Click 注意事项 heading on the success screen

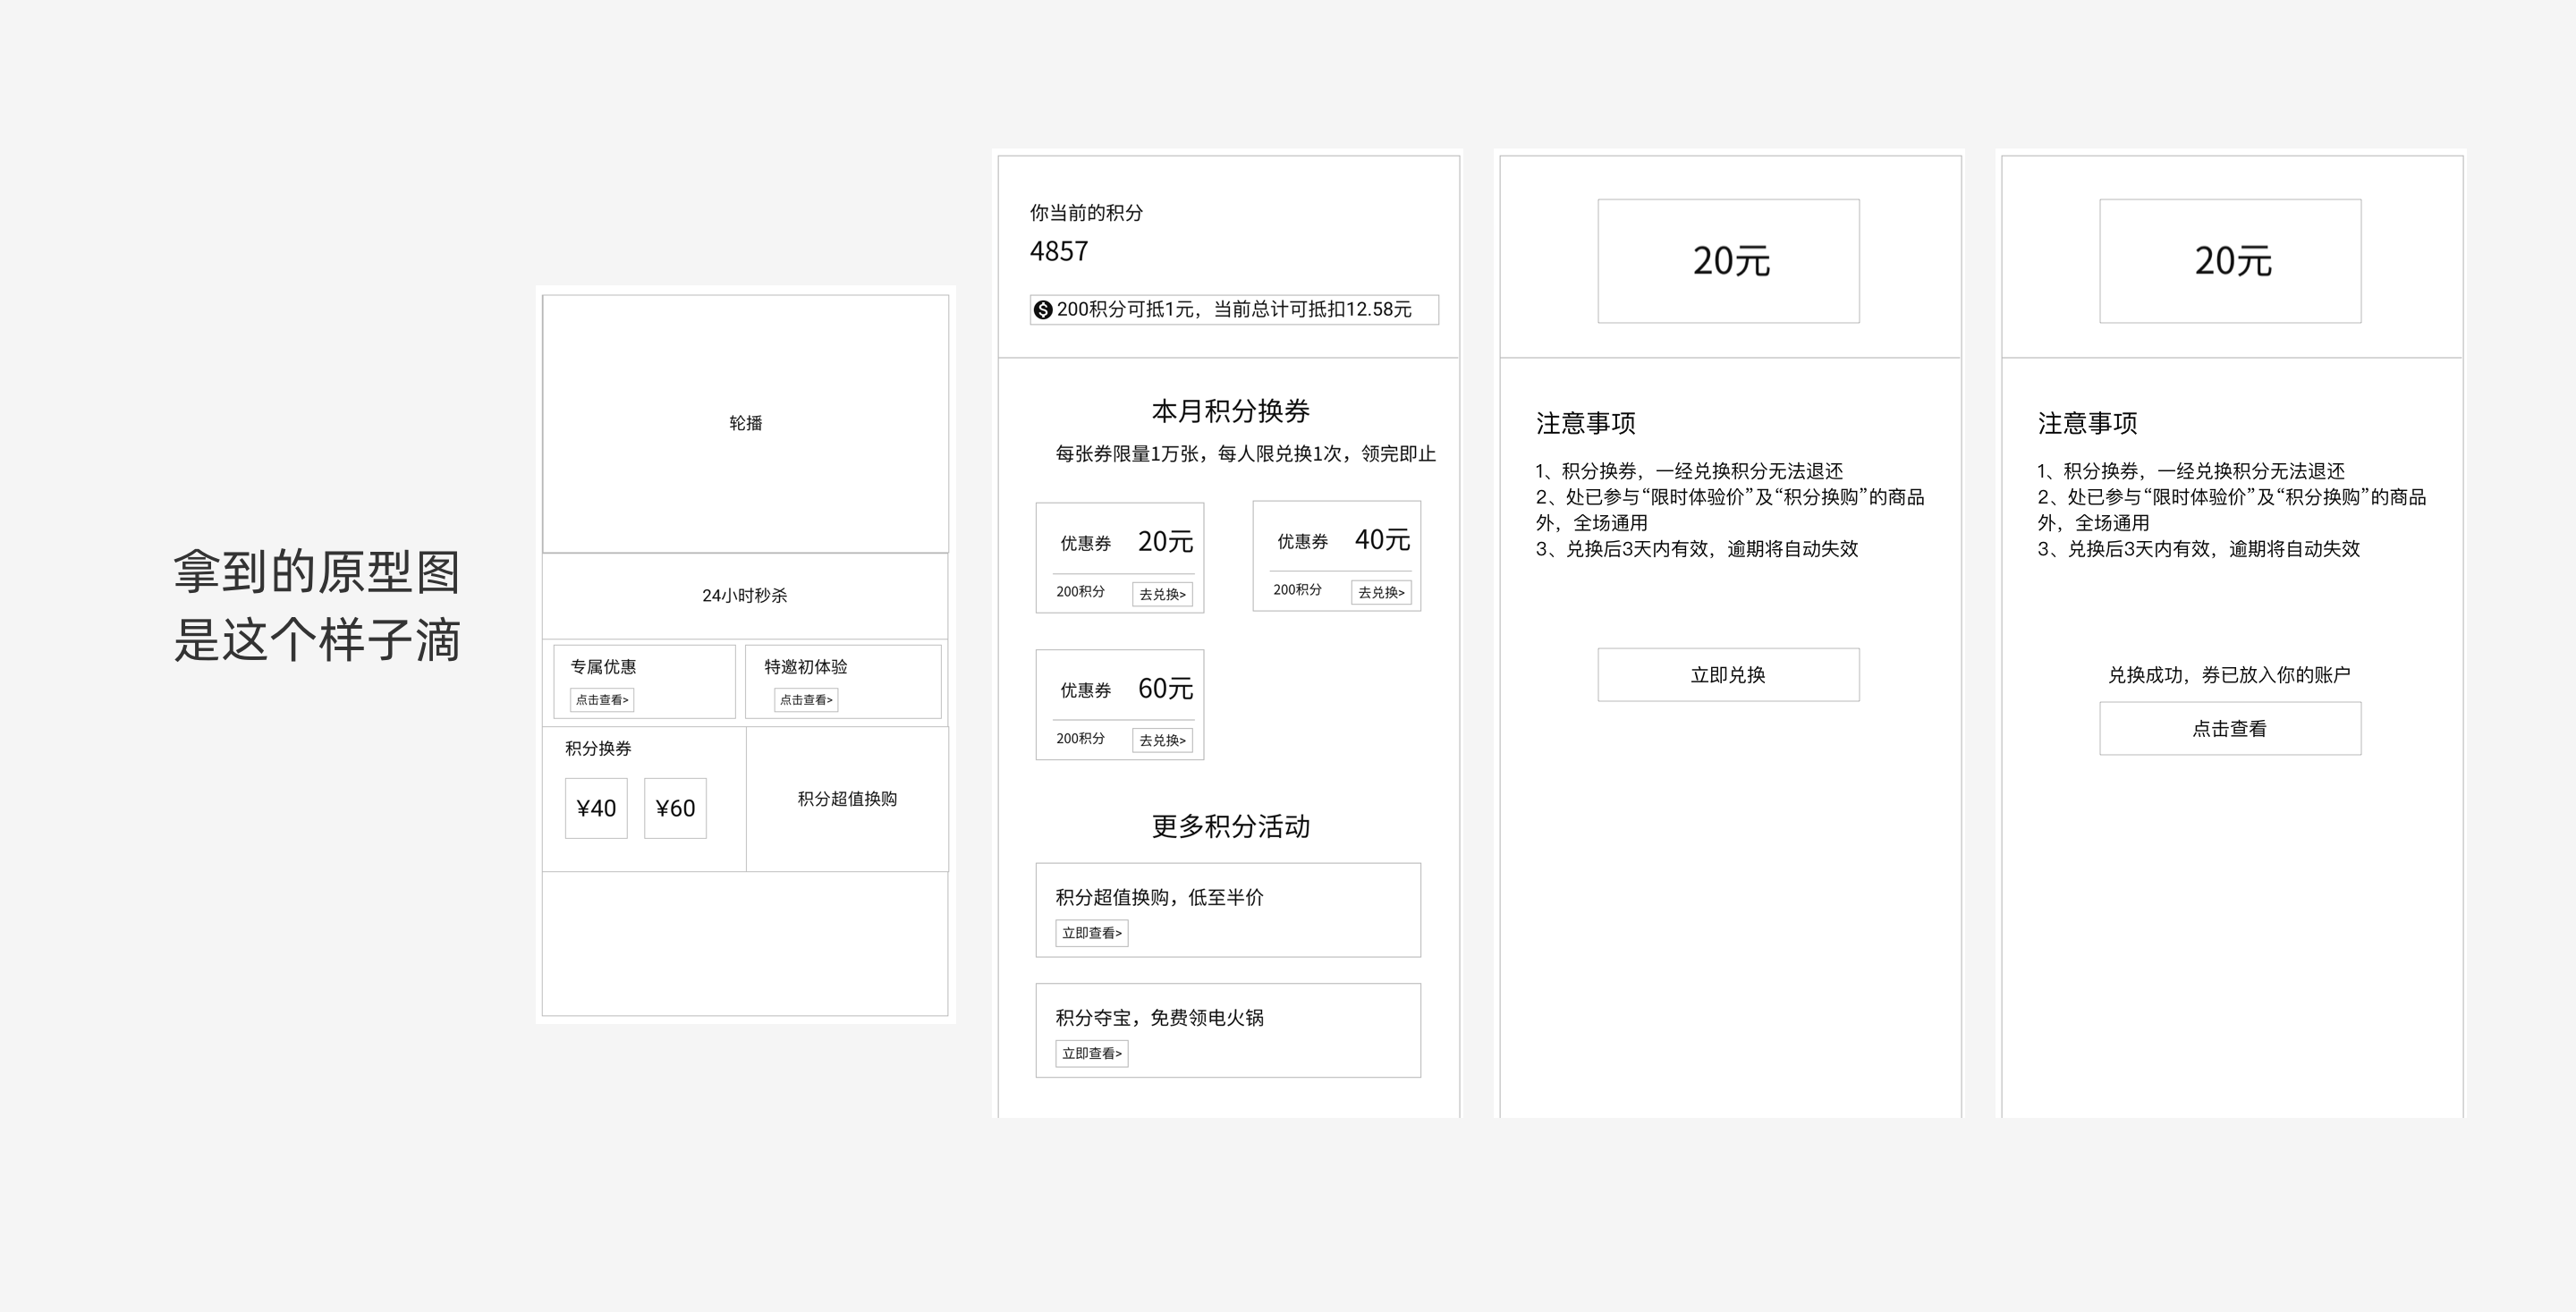[2088, 424]
